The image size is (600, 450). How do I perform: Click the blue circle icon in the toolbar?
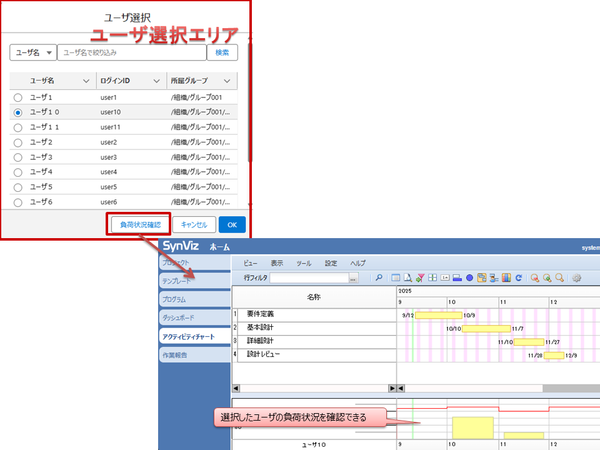pos(470,278)
